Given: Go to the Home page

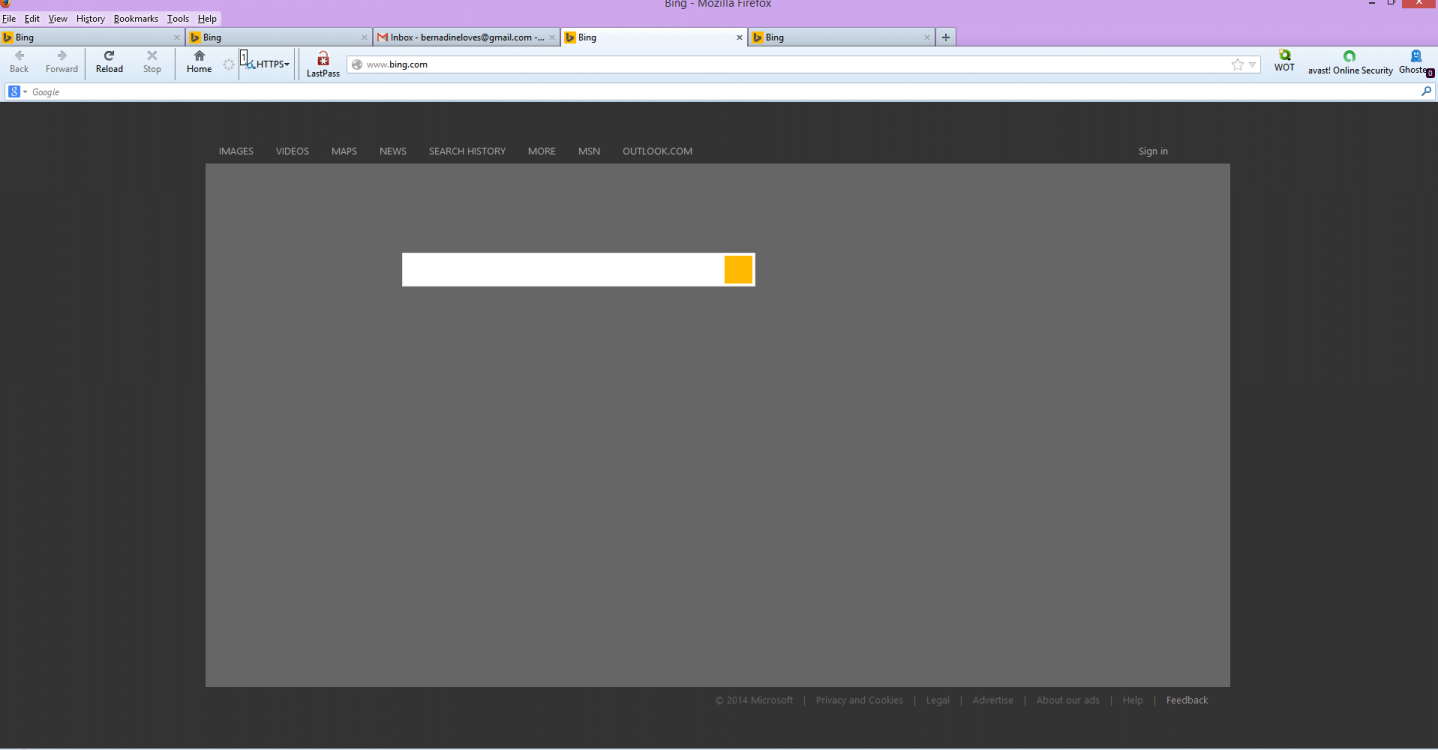Looking at the screenshot, I should click(x=199, y=62).
